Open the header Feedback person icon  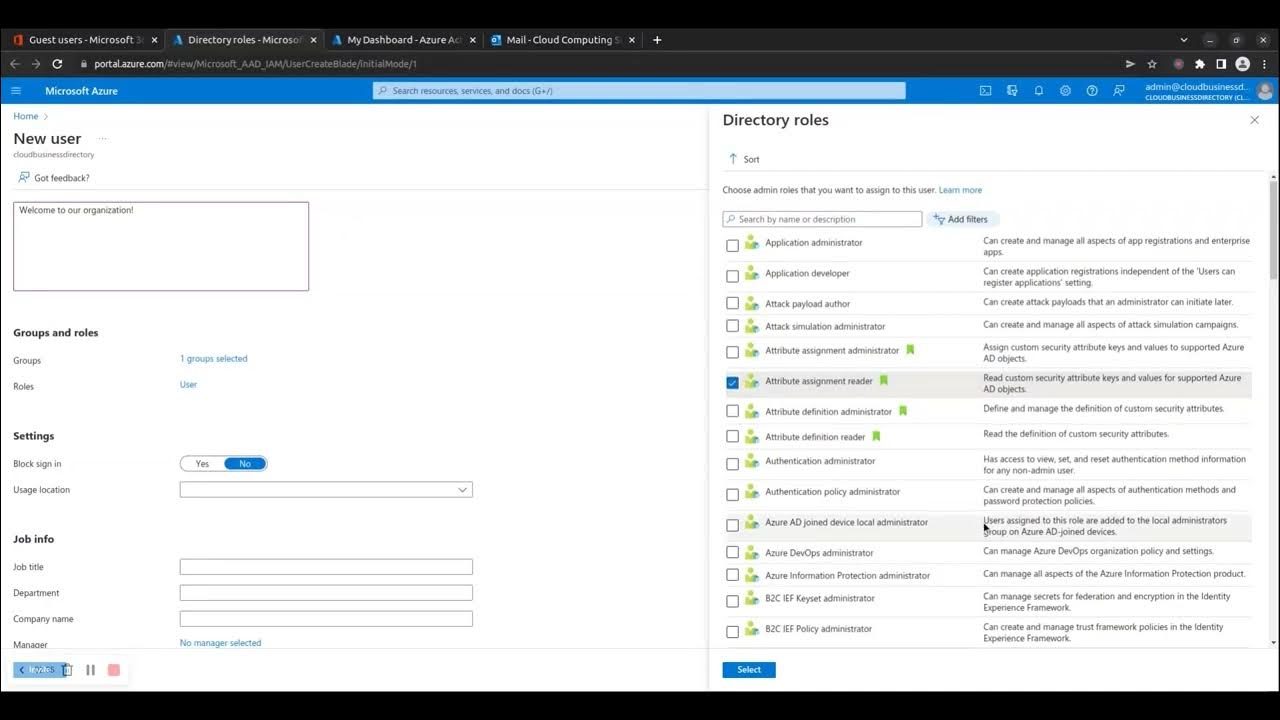[x=1119, y=90]
